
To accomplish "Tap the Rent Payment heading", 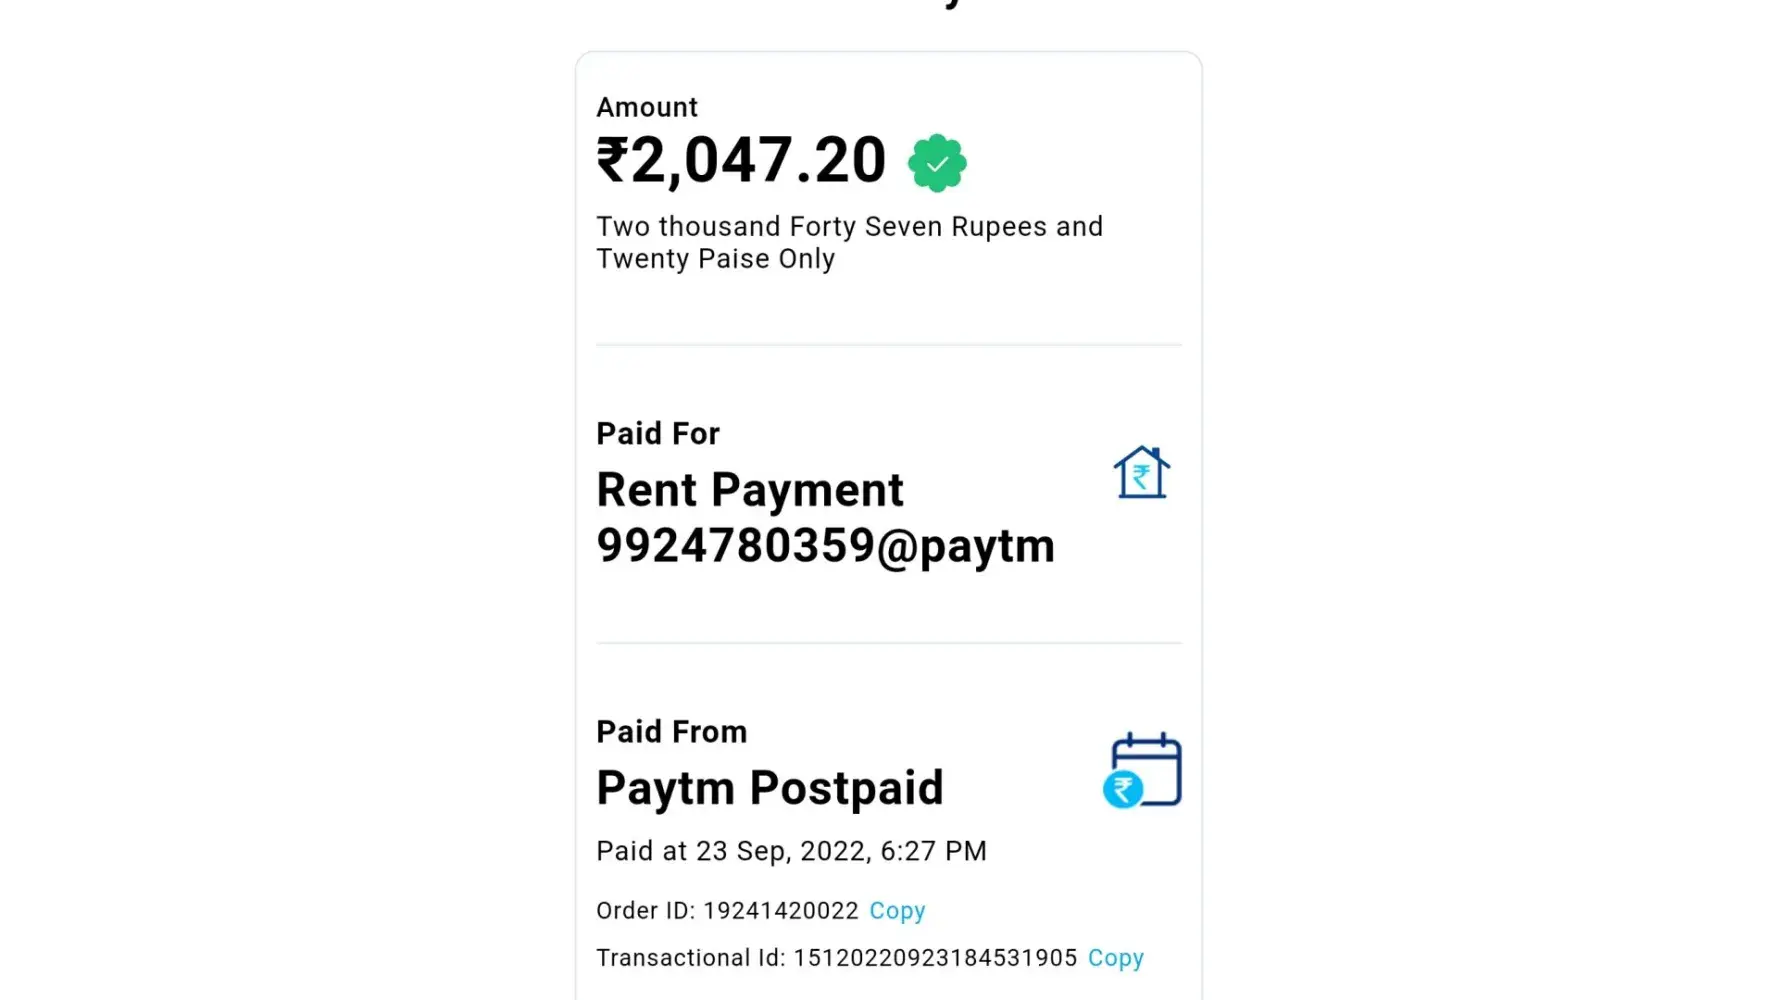I will coord(750,490).
